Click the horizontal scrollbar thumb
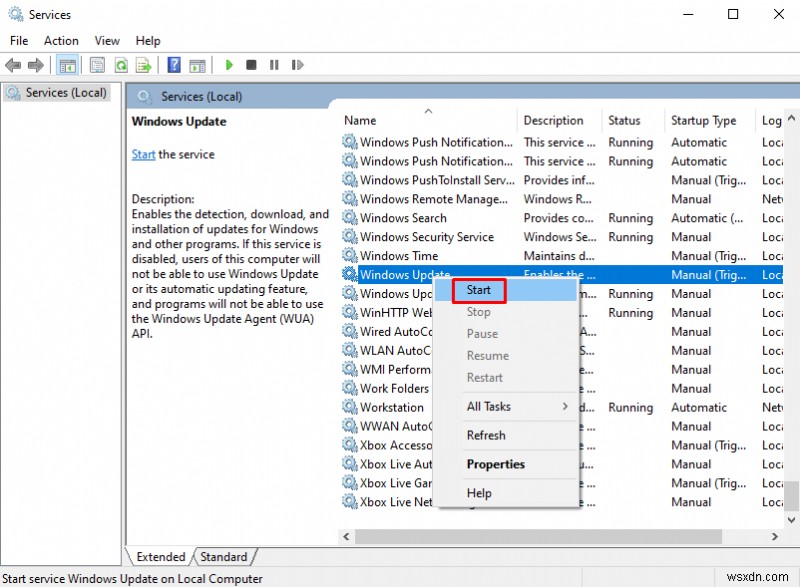Viewport: 800px width, 587px height. pos(538,537)
